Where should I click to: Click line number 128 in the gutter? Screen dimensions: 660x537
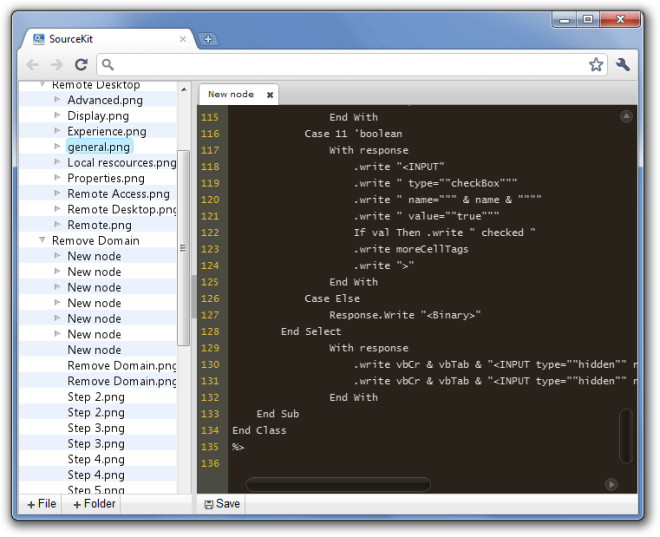(210, 332)
